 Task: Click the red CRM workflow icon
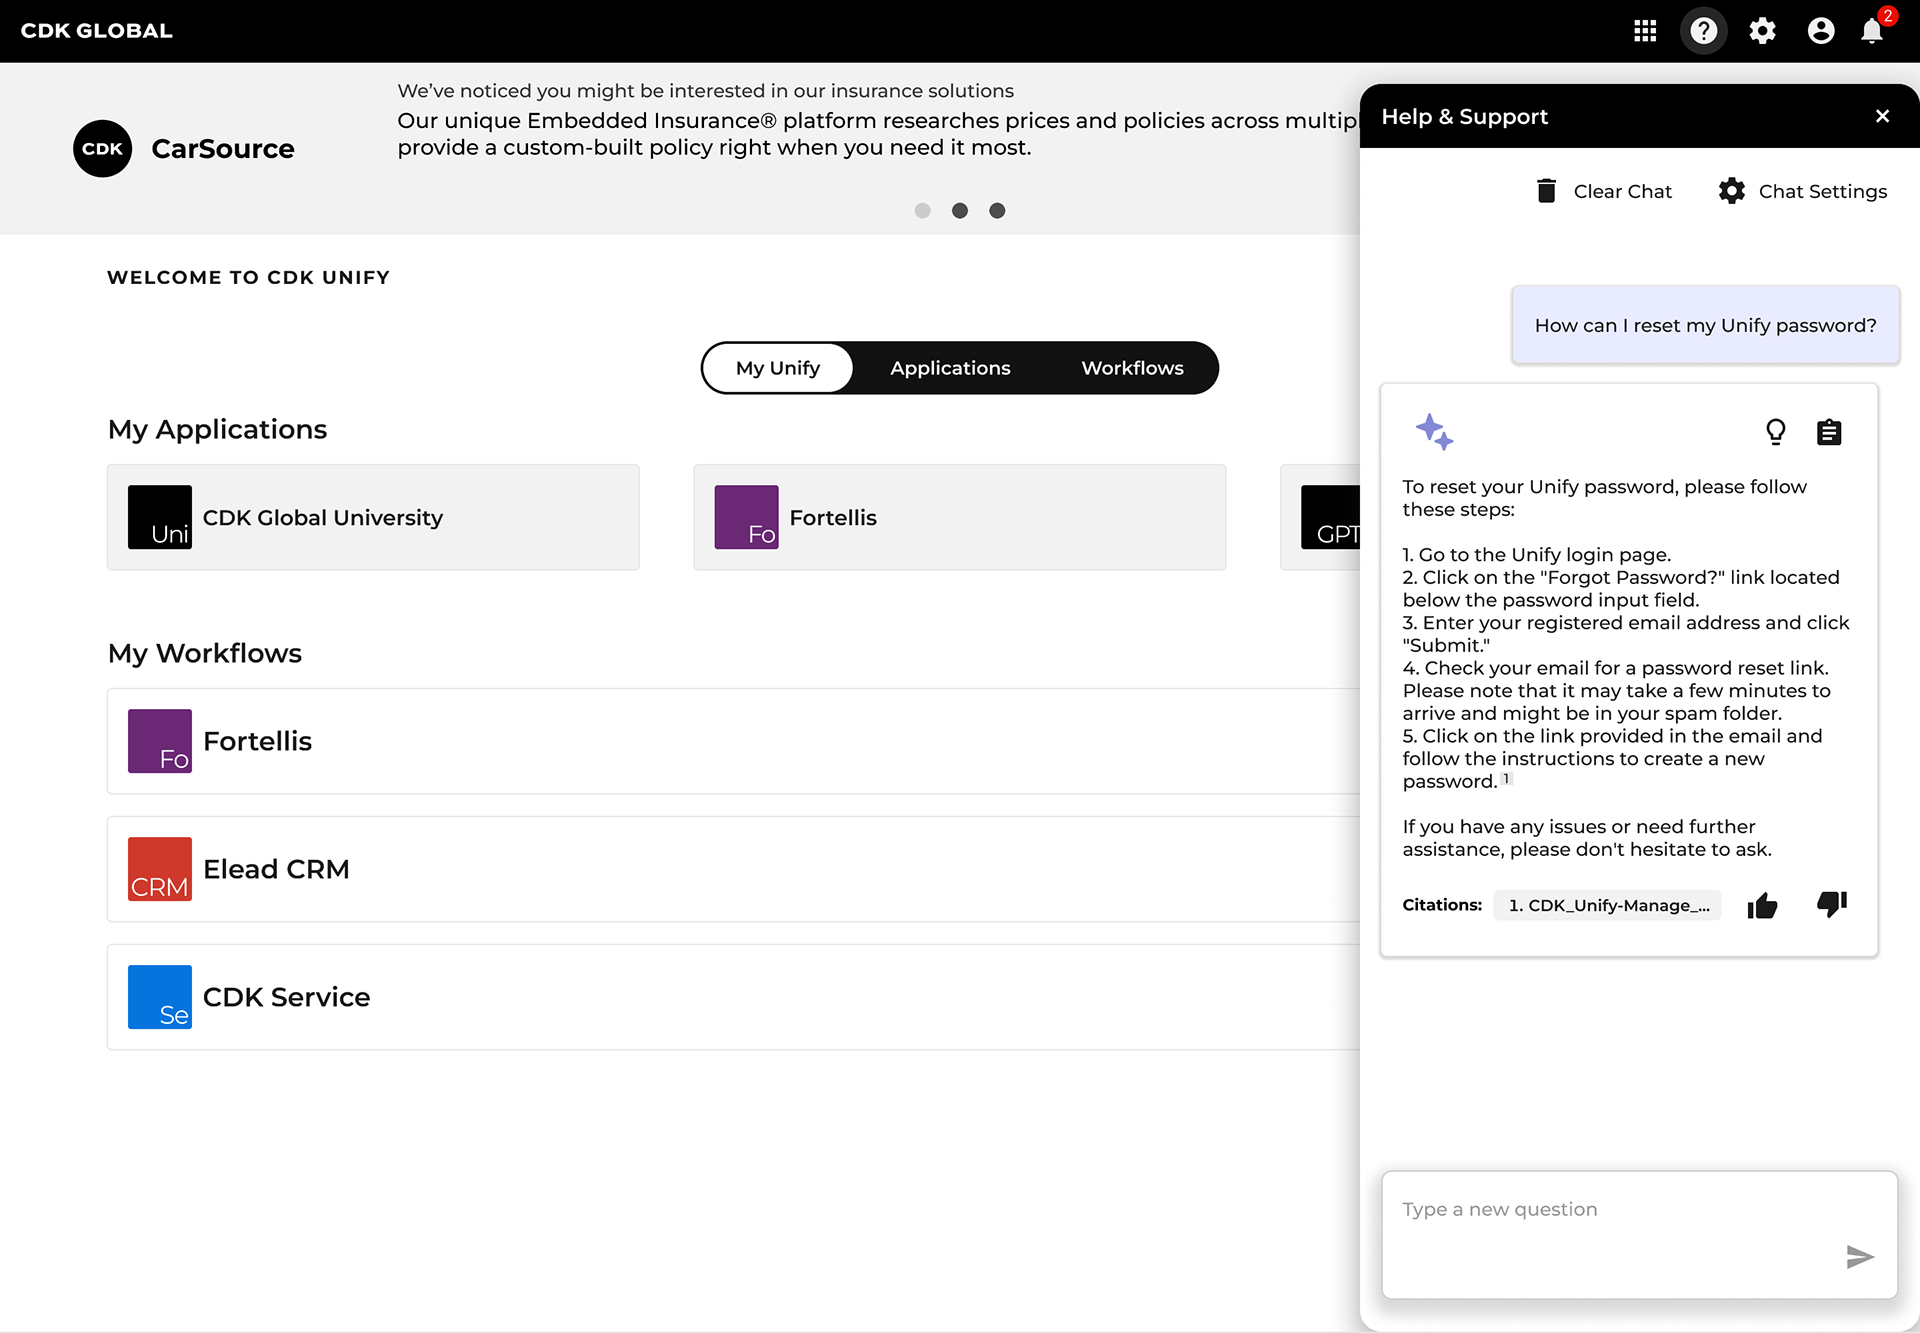point(160,869)
